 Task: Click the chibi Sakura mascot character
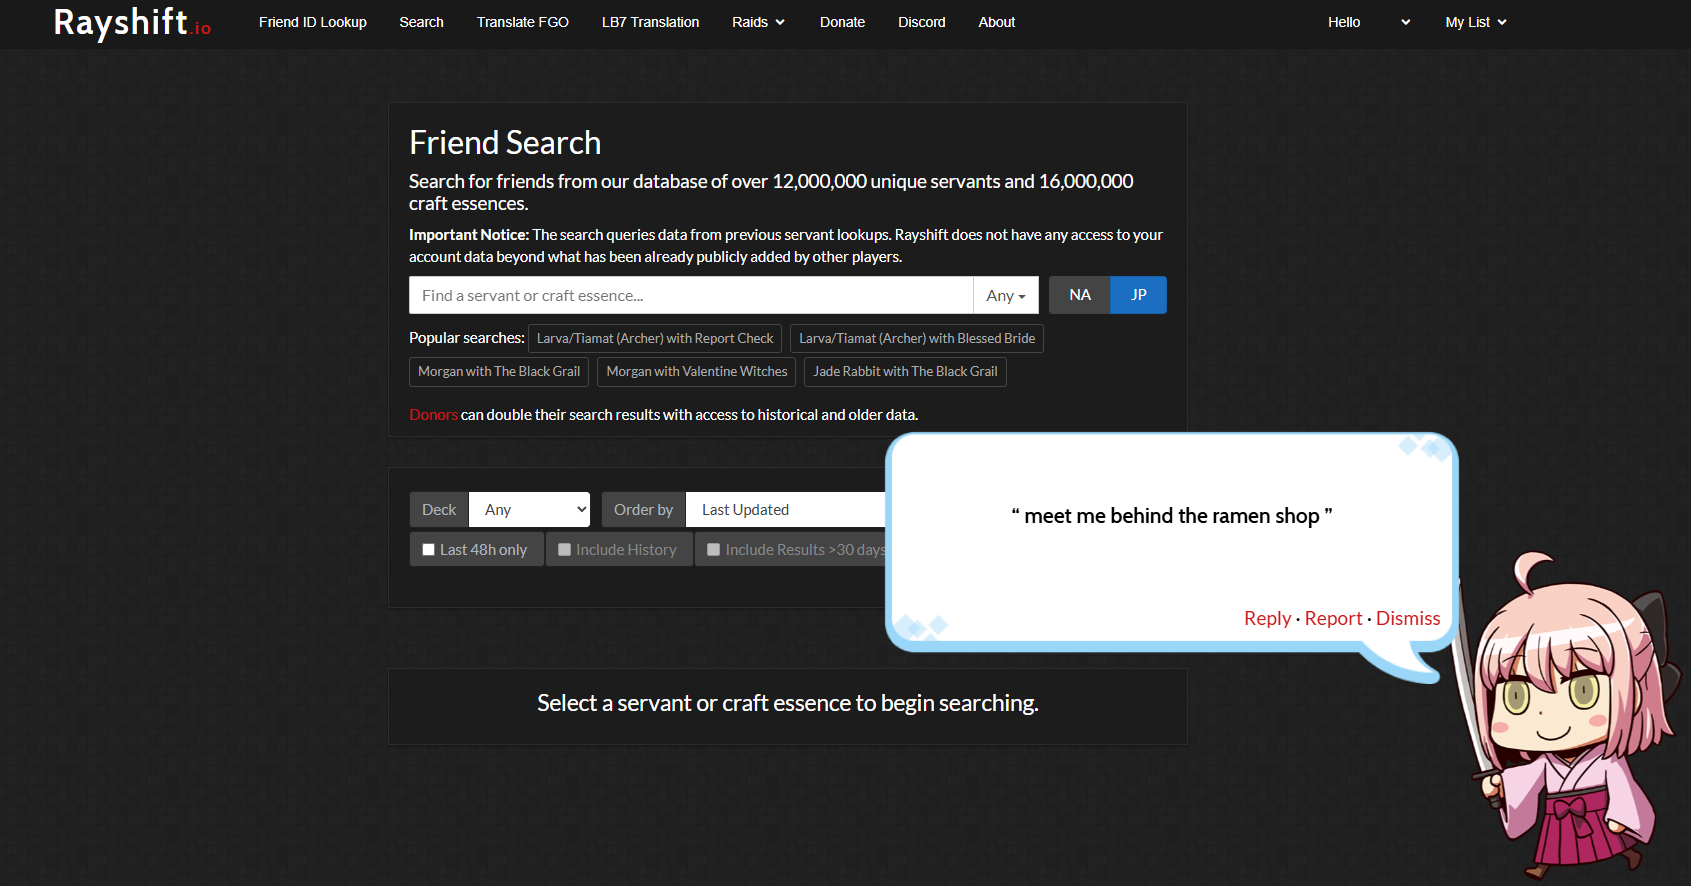click(1566, 715)
